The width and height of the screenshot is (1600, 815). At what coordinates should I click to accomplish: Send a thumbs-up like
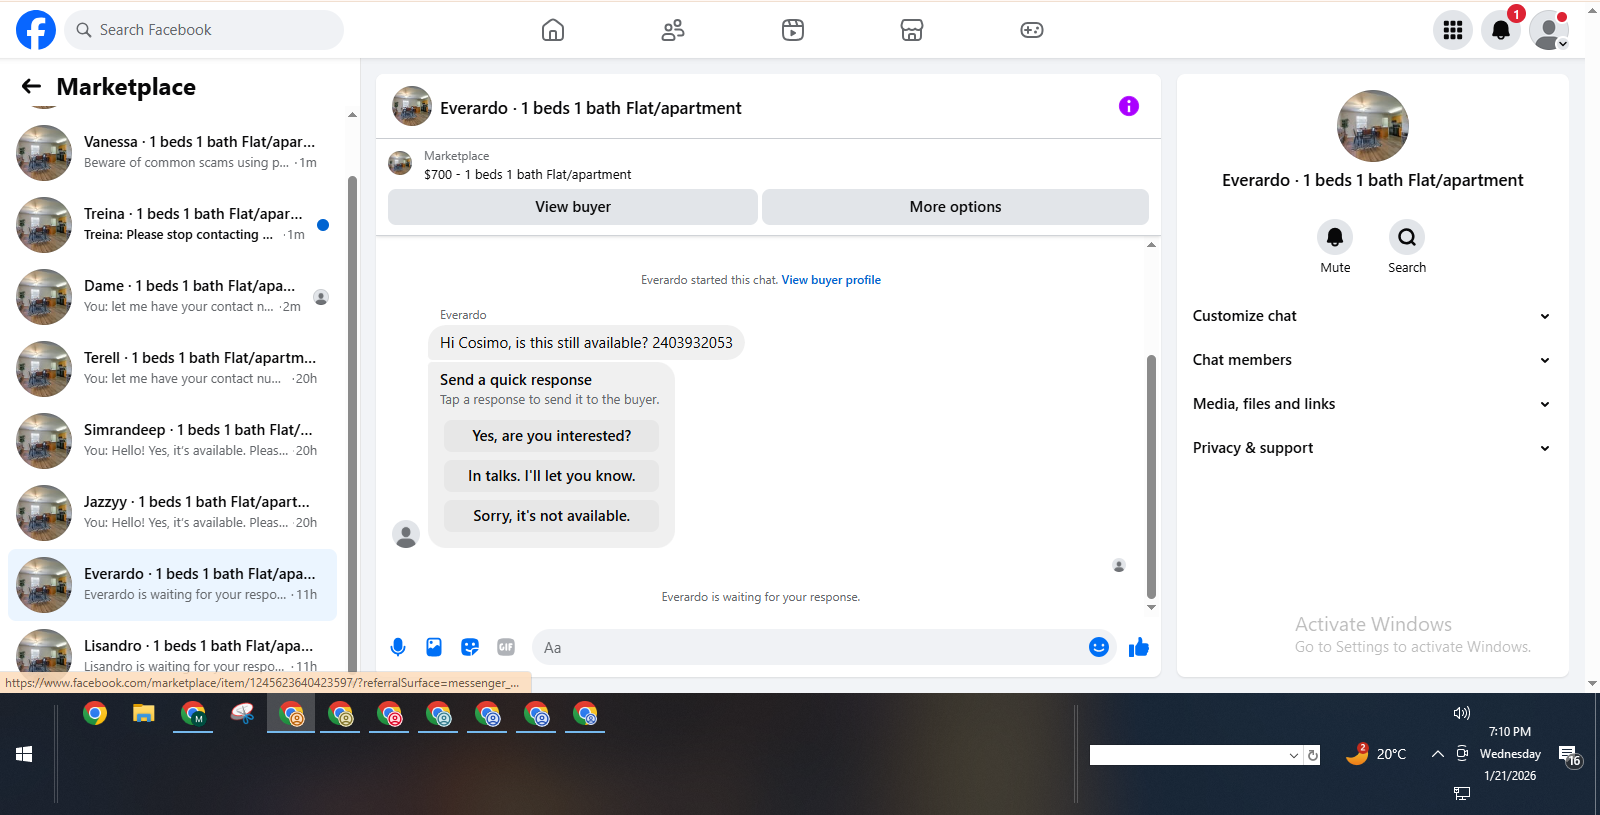1139,647
